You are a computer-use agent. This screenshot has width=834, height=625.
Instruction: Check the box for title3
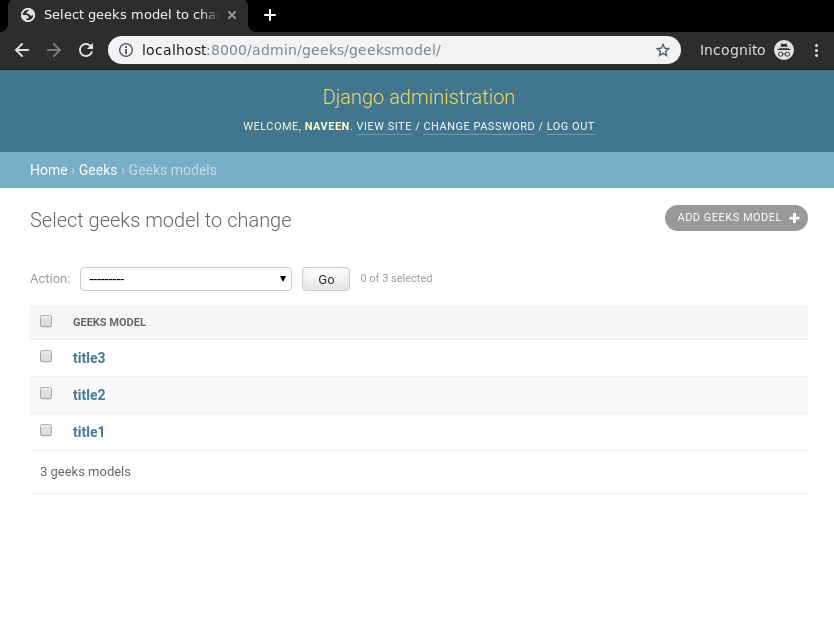[x=46, y=356]
